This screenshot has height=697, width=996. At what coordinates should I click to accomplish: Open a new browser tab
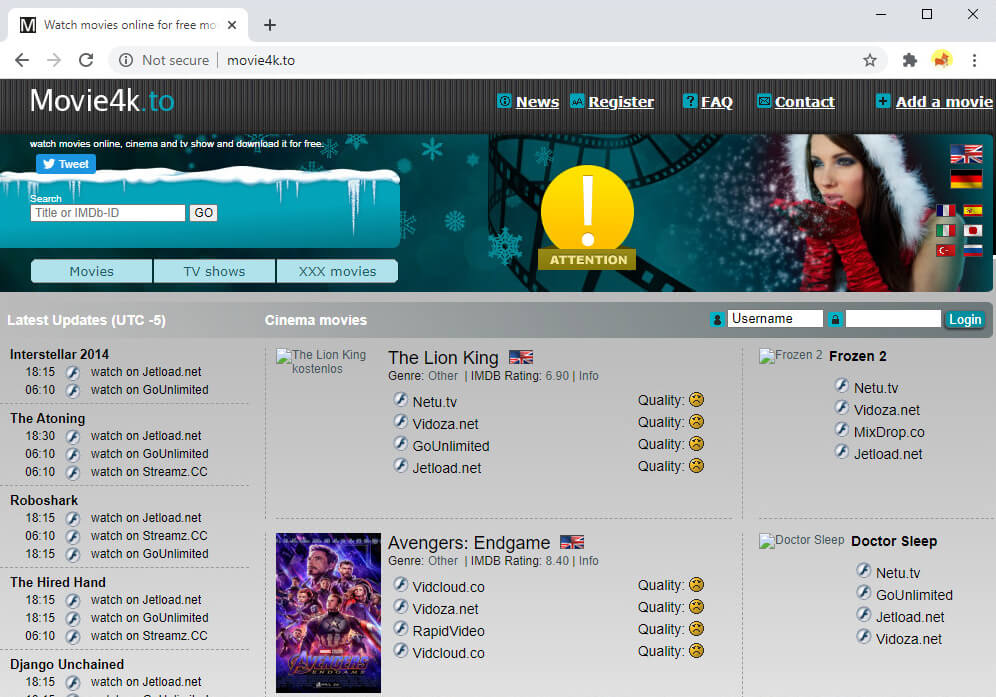[270, 25]
